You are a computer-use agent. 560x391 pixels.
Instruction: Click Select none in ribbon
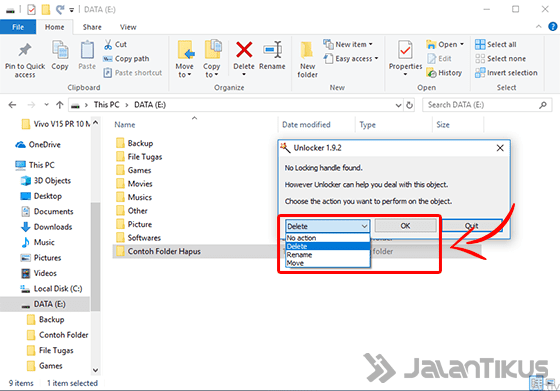(500, 59)
